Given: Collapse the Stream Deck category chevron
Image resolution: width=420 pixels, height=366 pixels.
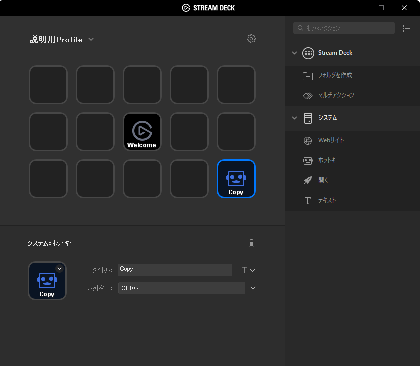Looking at the screenshot, I should [x=294, y=53].
